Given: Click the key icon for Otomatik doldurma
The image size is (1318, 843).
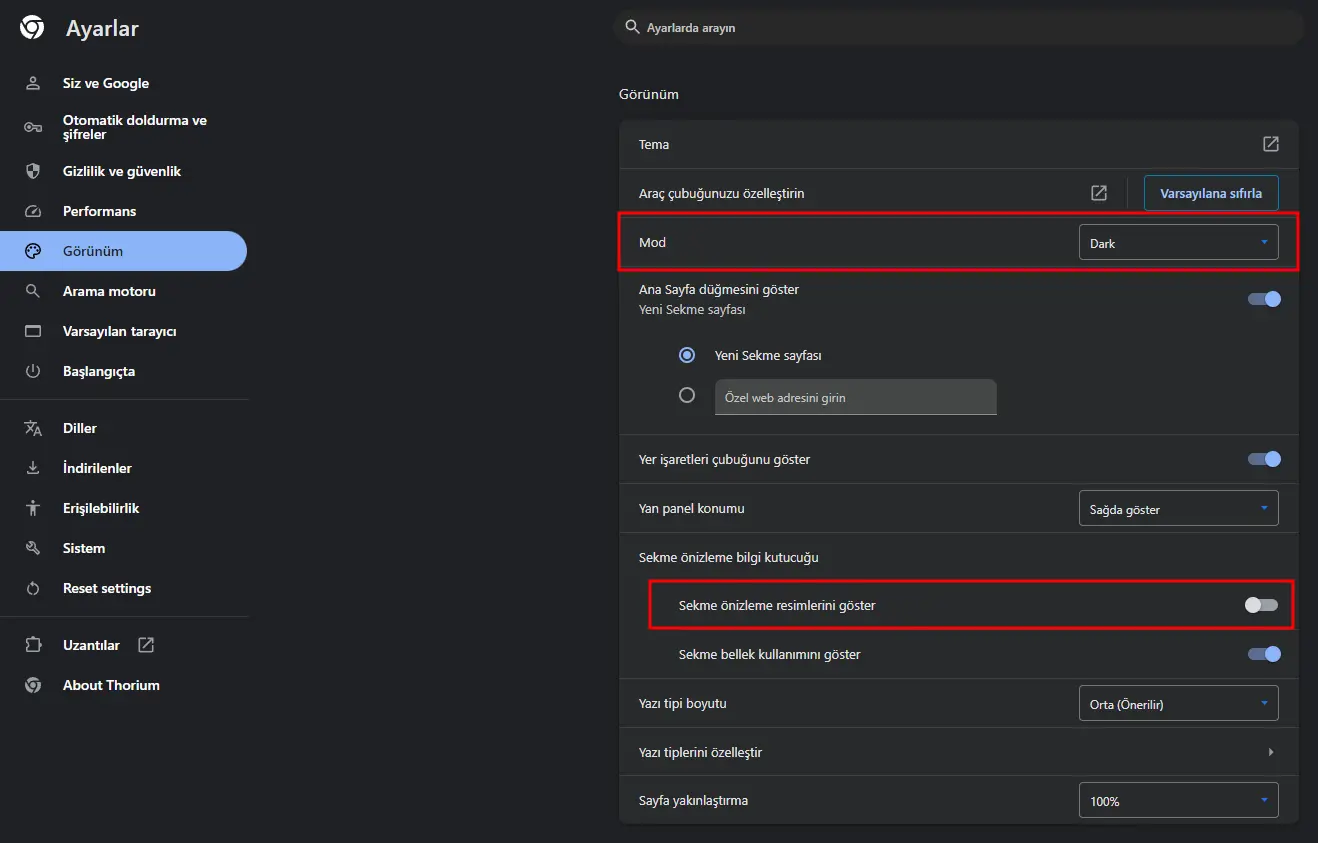Looking at the screenshot, I should [x=33, y=127].
